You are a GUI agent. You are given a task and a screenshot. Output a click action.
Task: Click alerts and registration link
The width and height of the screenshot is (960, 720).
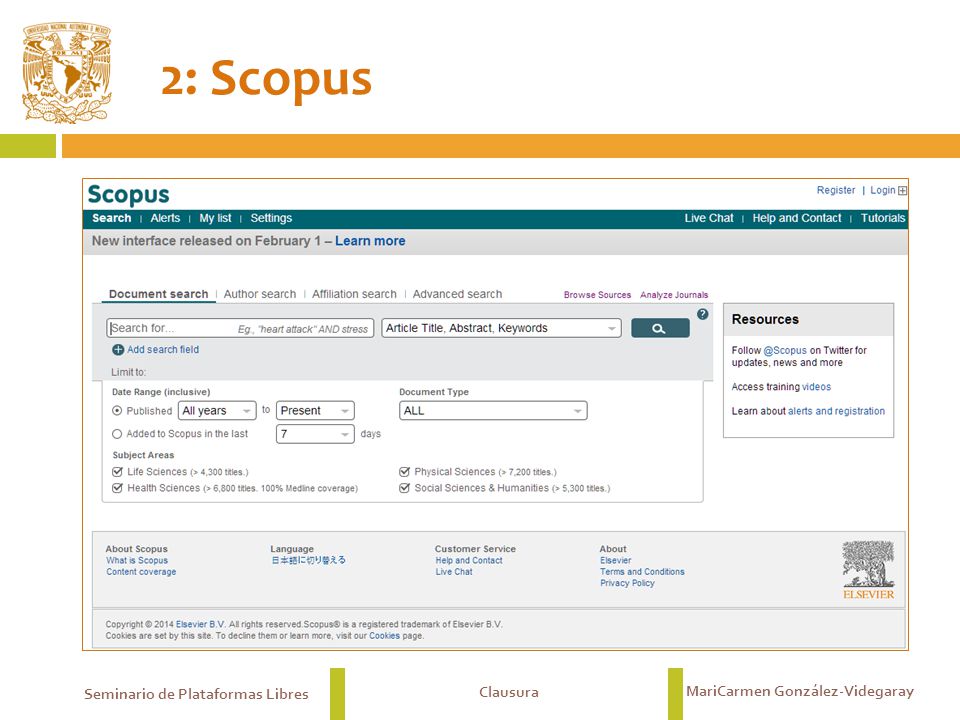tap(836, 411)
